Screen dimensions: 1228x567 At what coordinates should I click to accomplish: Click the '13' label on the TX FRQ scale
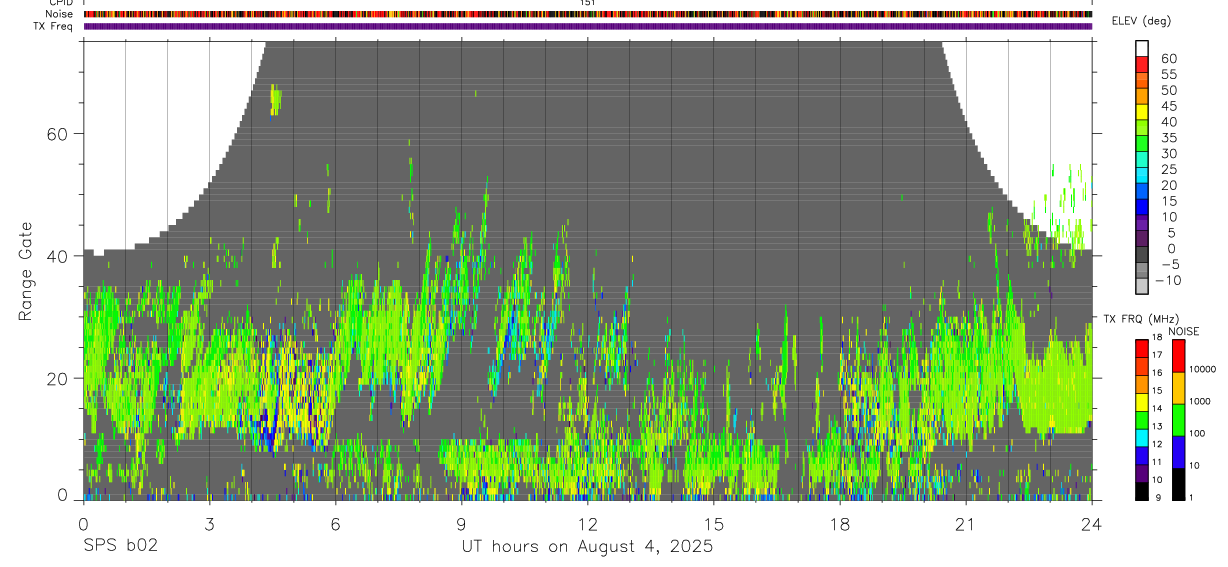1156,426
